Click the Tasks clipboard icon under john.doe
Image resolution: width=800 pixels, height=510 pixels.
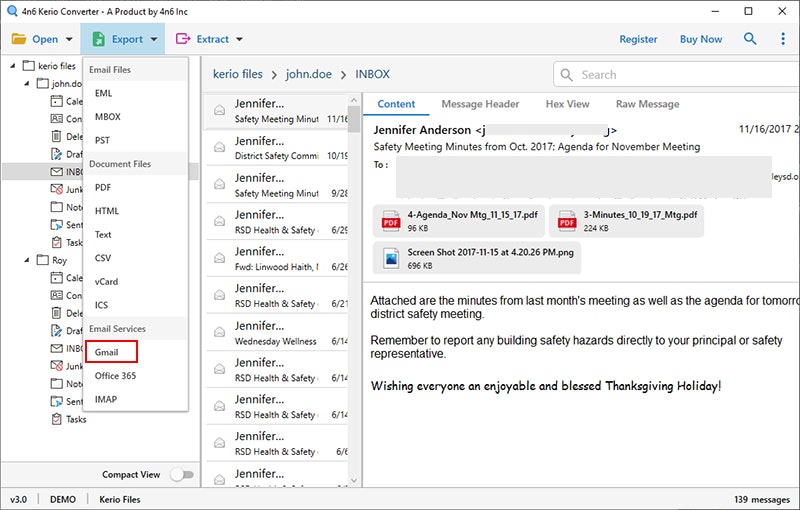(56, 242)
